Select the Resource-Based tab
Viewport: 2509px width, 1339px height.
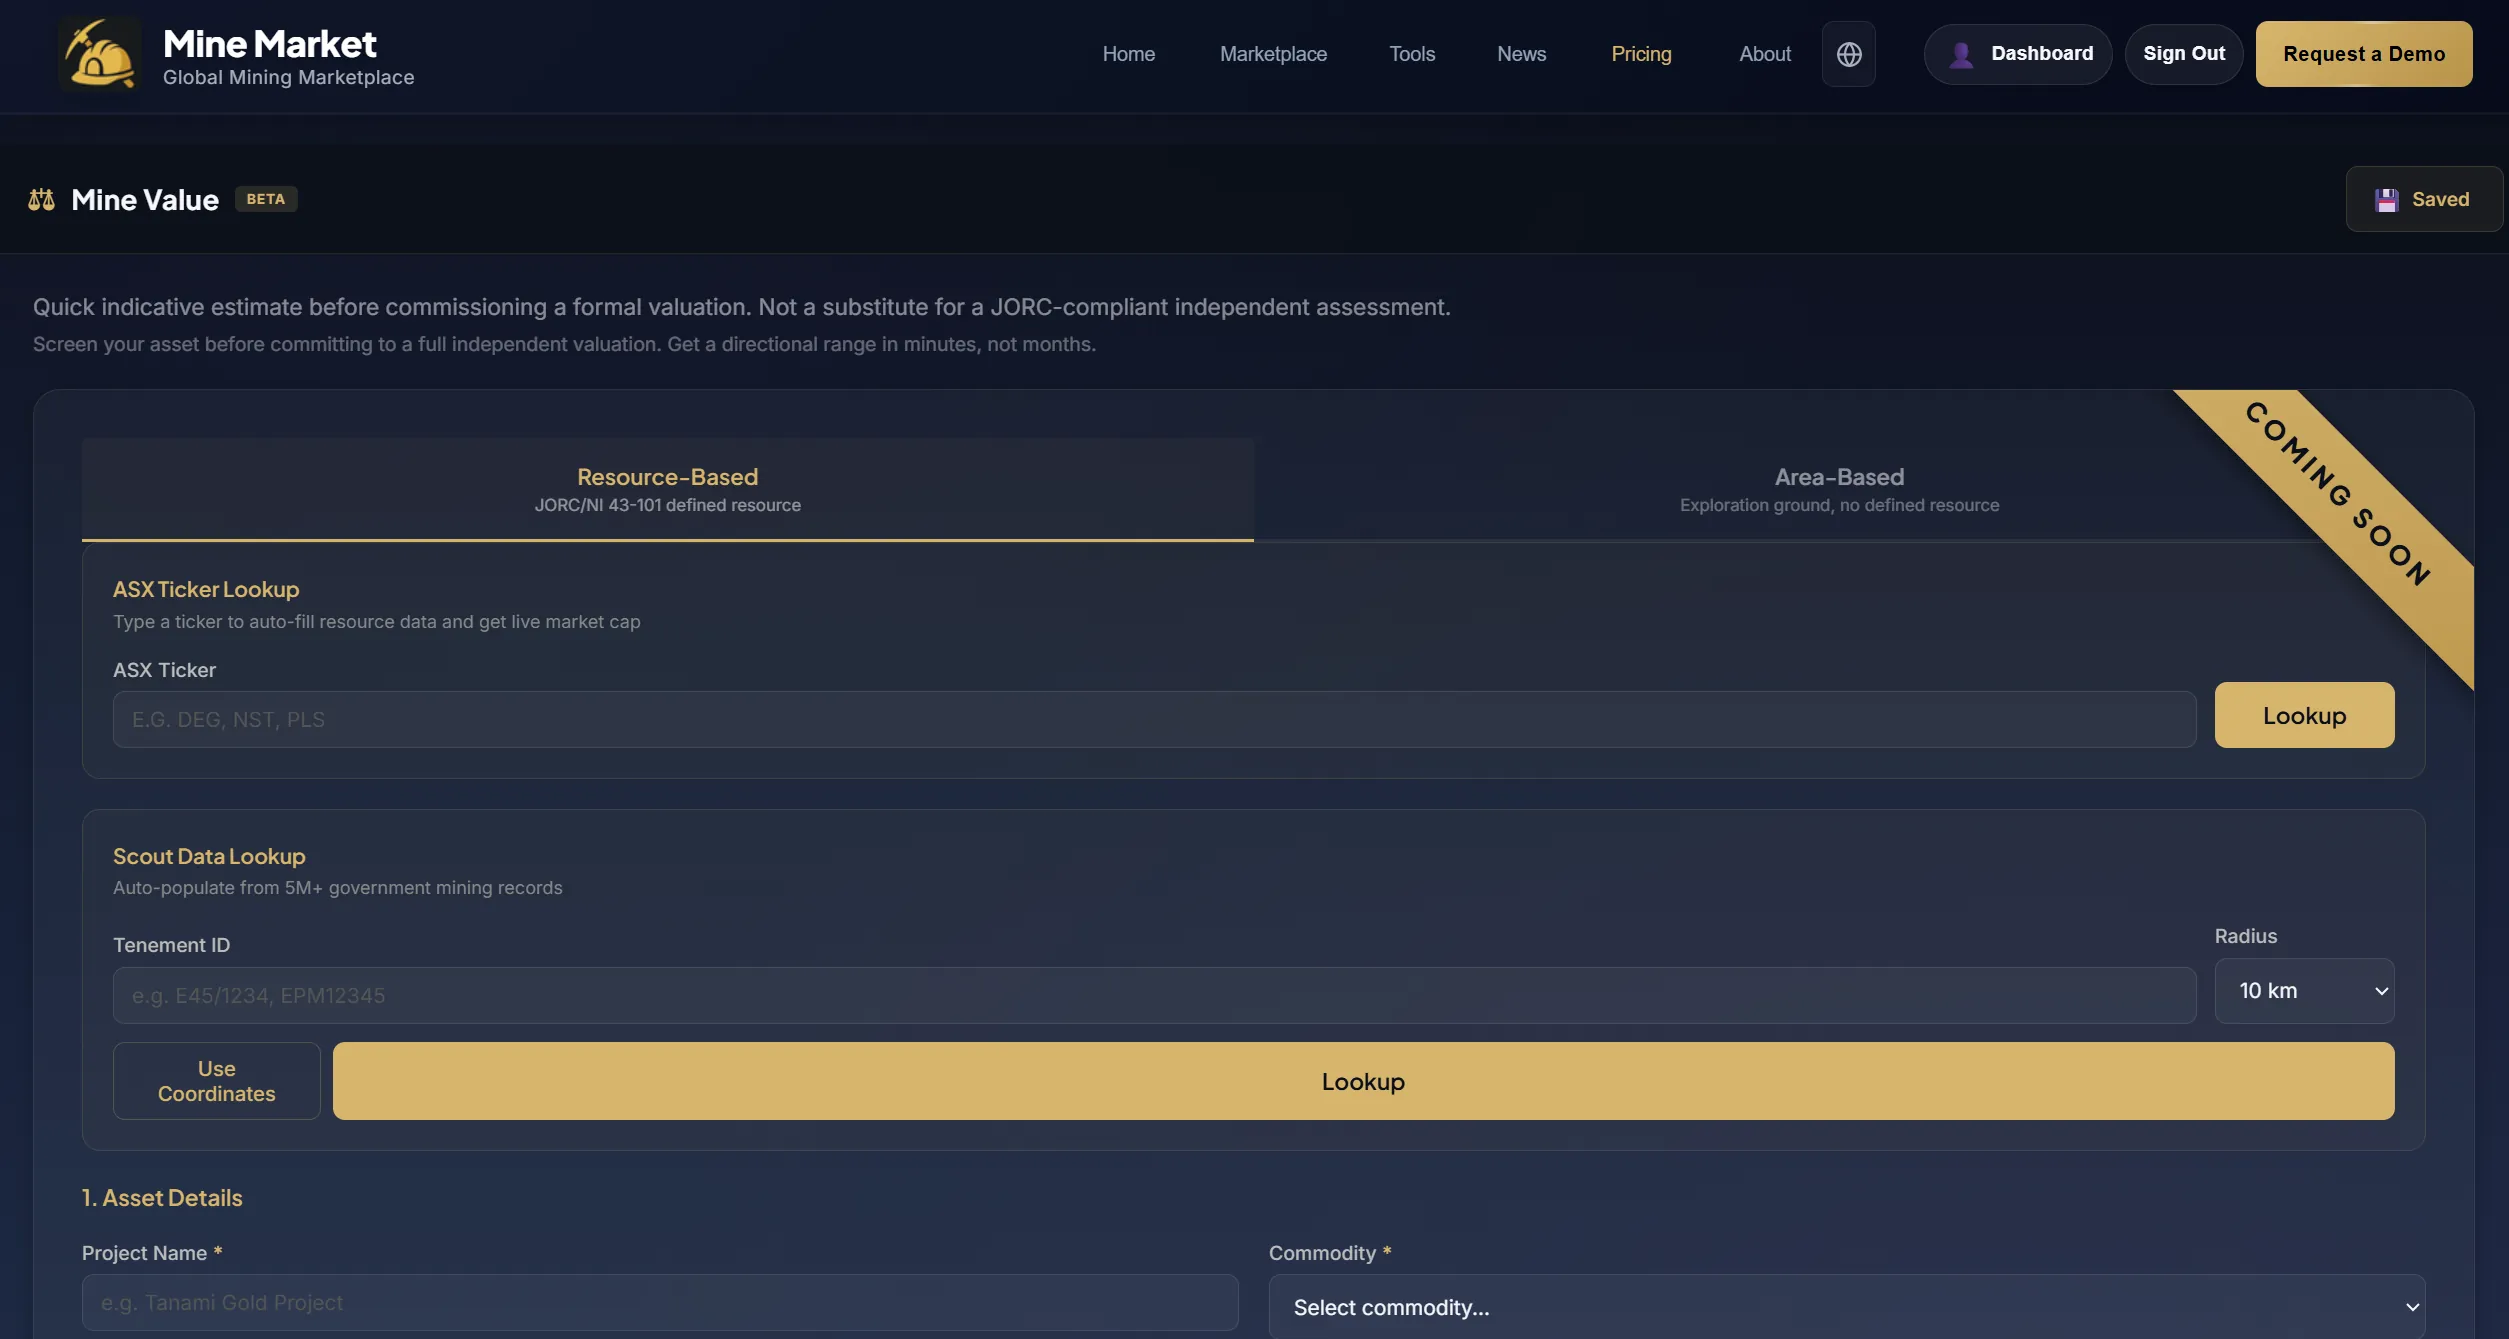(x=667, y=489)
